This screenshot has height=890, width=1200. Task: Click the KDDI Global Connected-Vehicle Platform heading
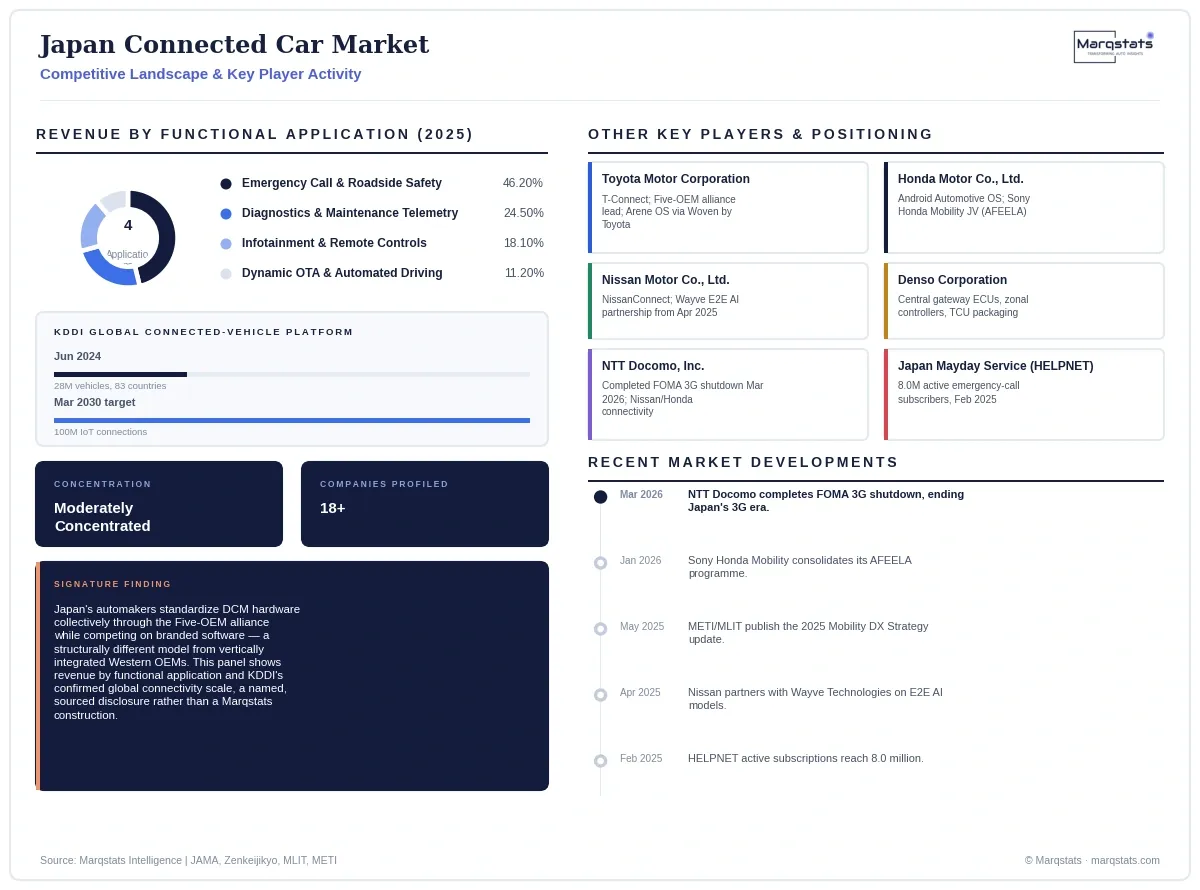pos(204,332)
